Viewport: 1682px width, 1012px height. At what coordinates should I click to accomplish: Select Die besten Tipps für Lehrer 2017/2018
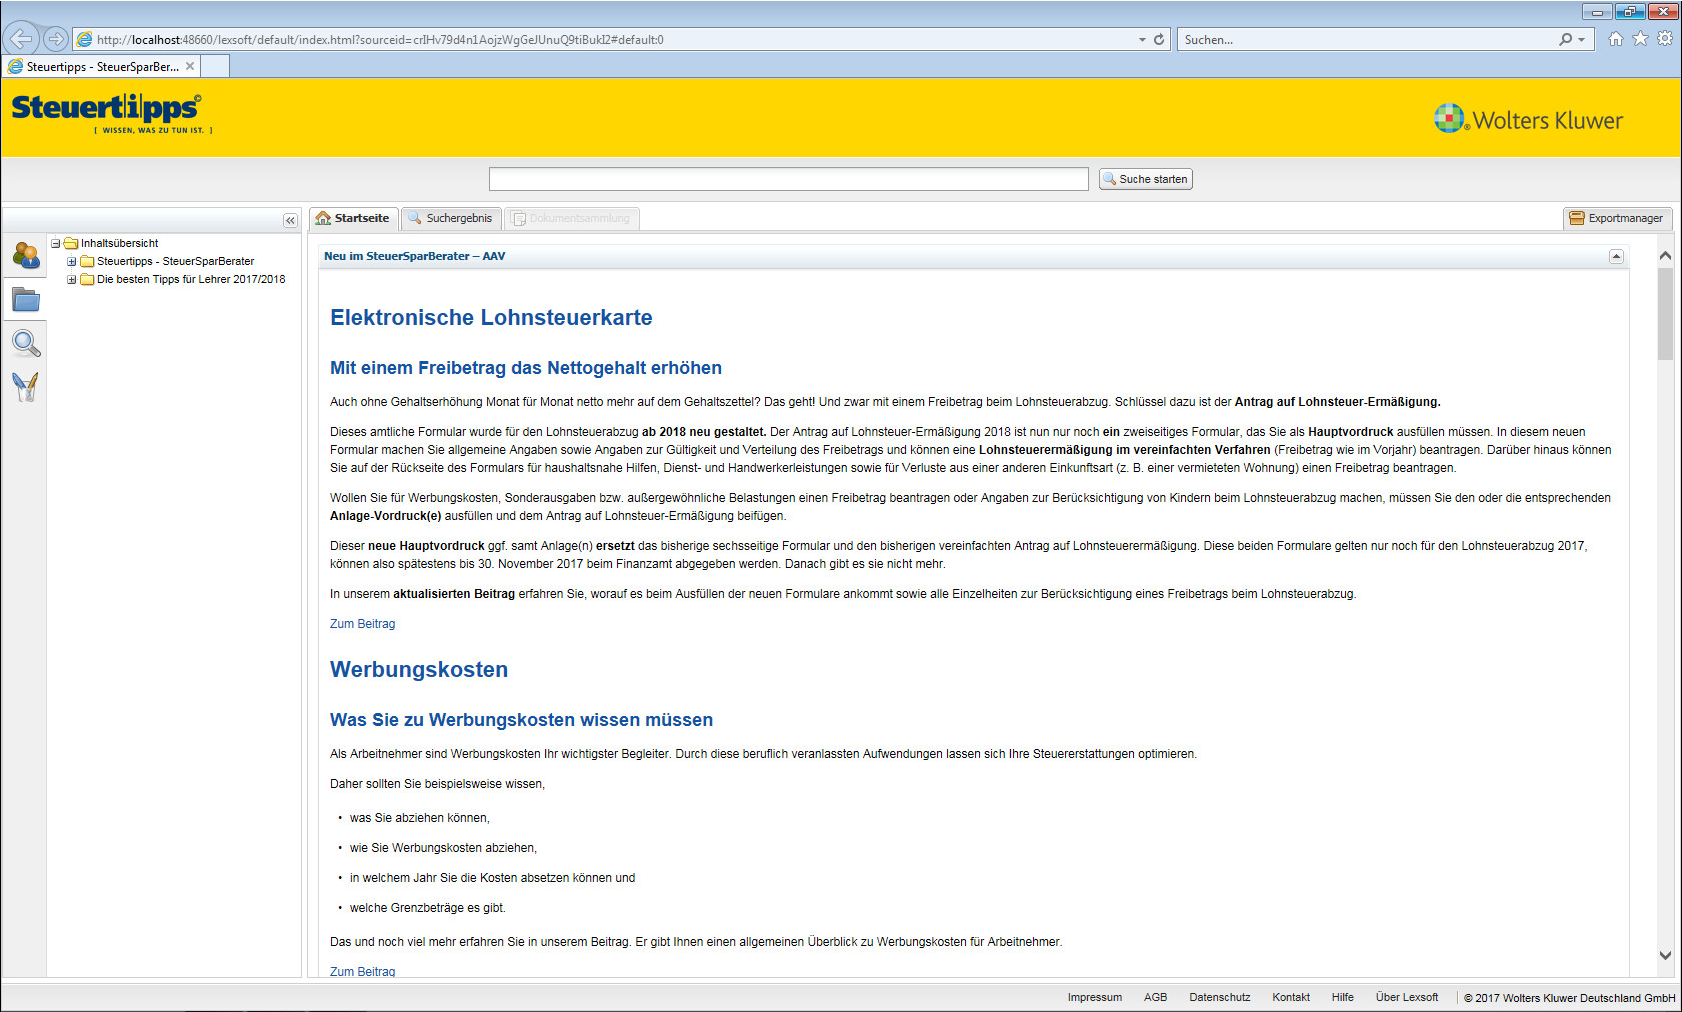coord(191,279)
